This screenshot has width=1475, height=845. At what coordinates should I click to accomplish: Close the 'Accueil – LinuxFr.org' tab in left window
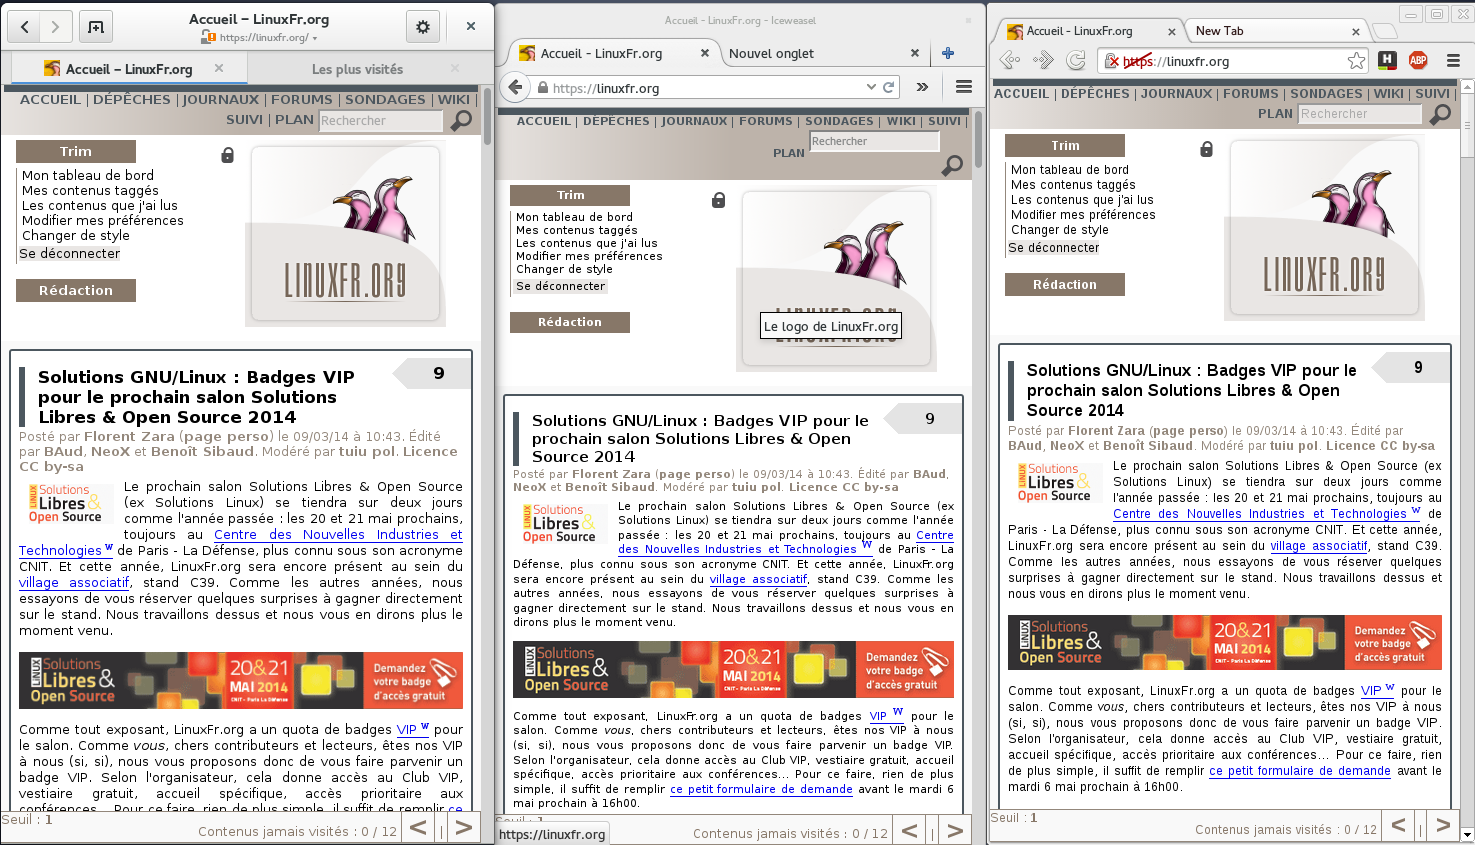(218, 68)
